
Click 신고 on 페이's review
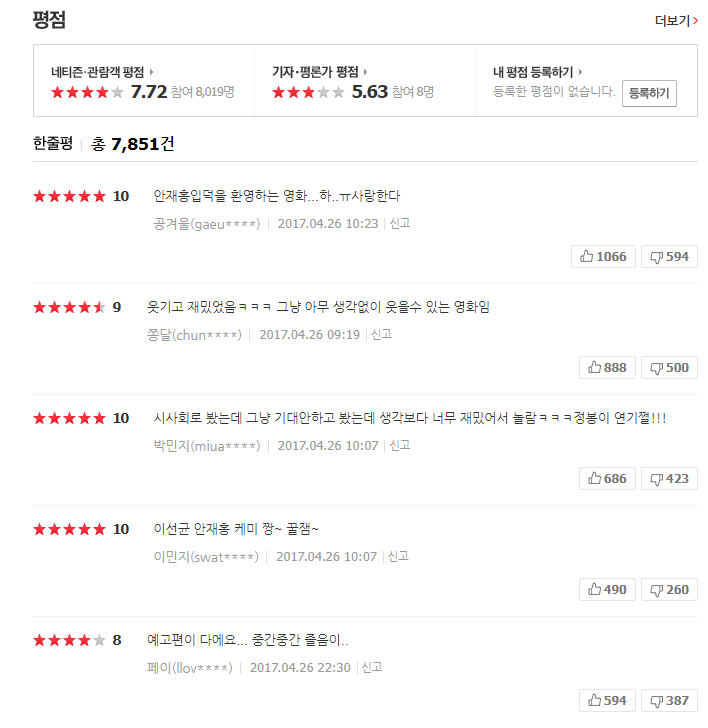point(372,668)
